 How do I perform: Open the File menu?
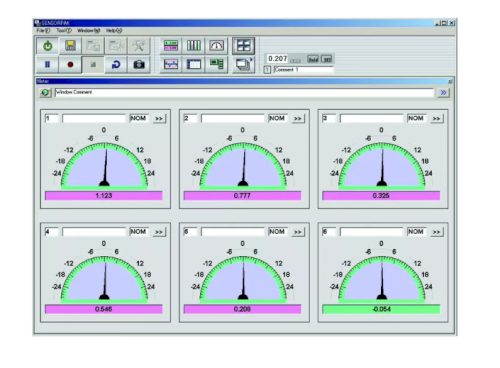[43, 31]
